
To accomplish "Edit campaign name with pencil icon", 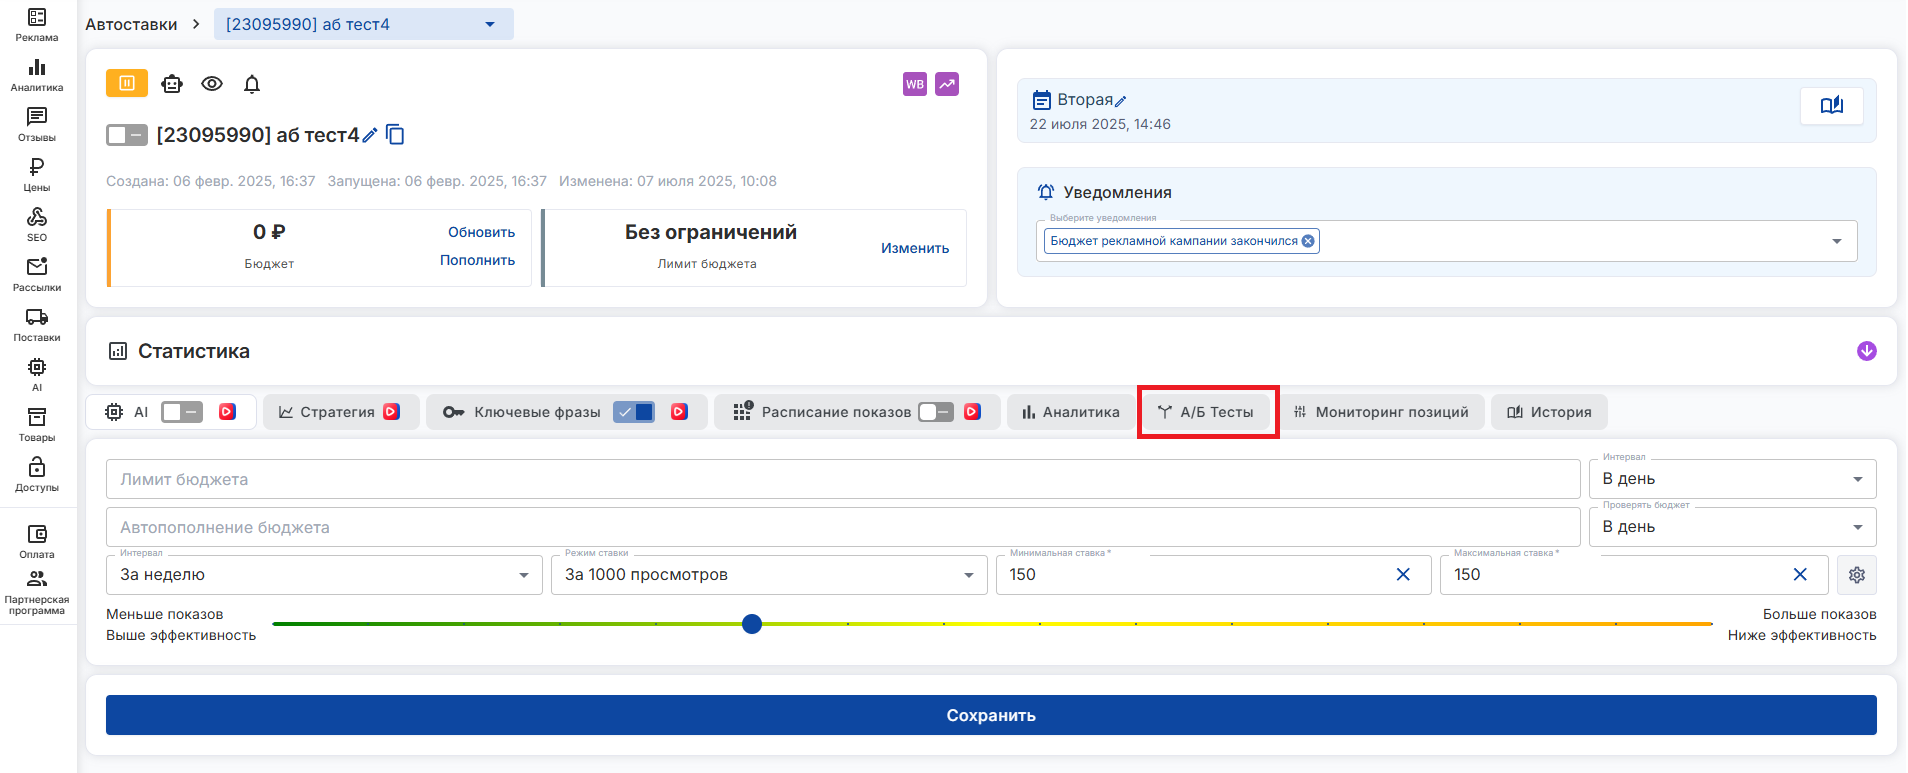I will point(370,135).
